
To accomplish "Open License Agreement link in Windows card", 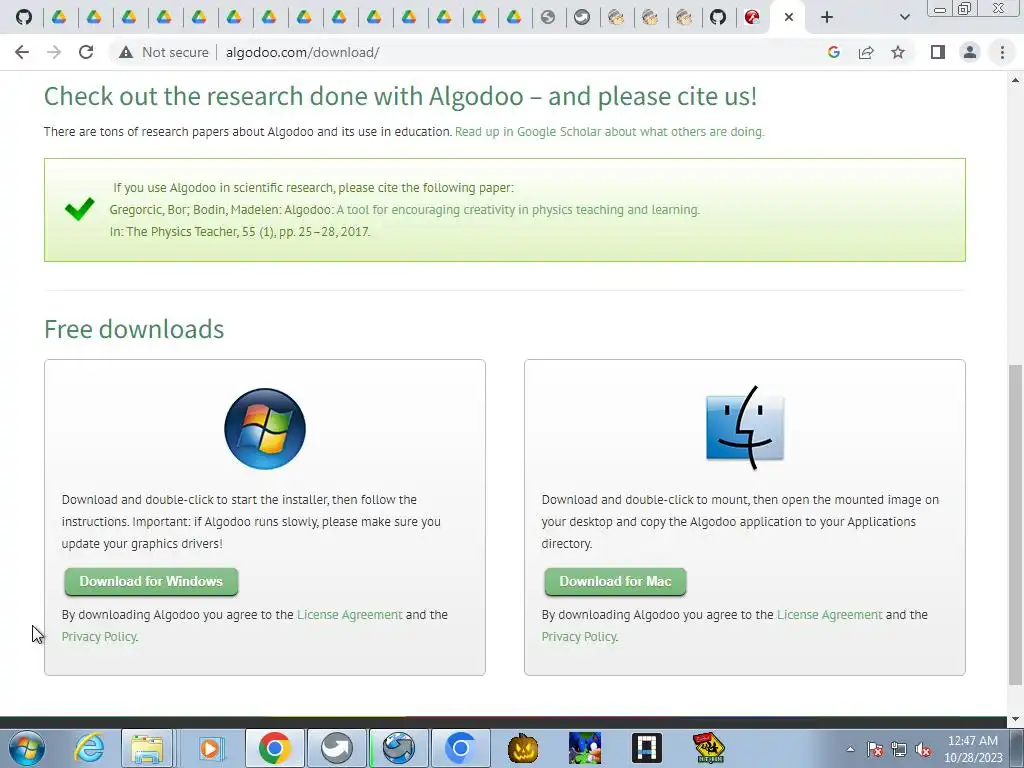I will pyautogui.click(x=349, y=615).
